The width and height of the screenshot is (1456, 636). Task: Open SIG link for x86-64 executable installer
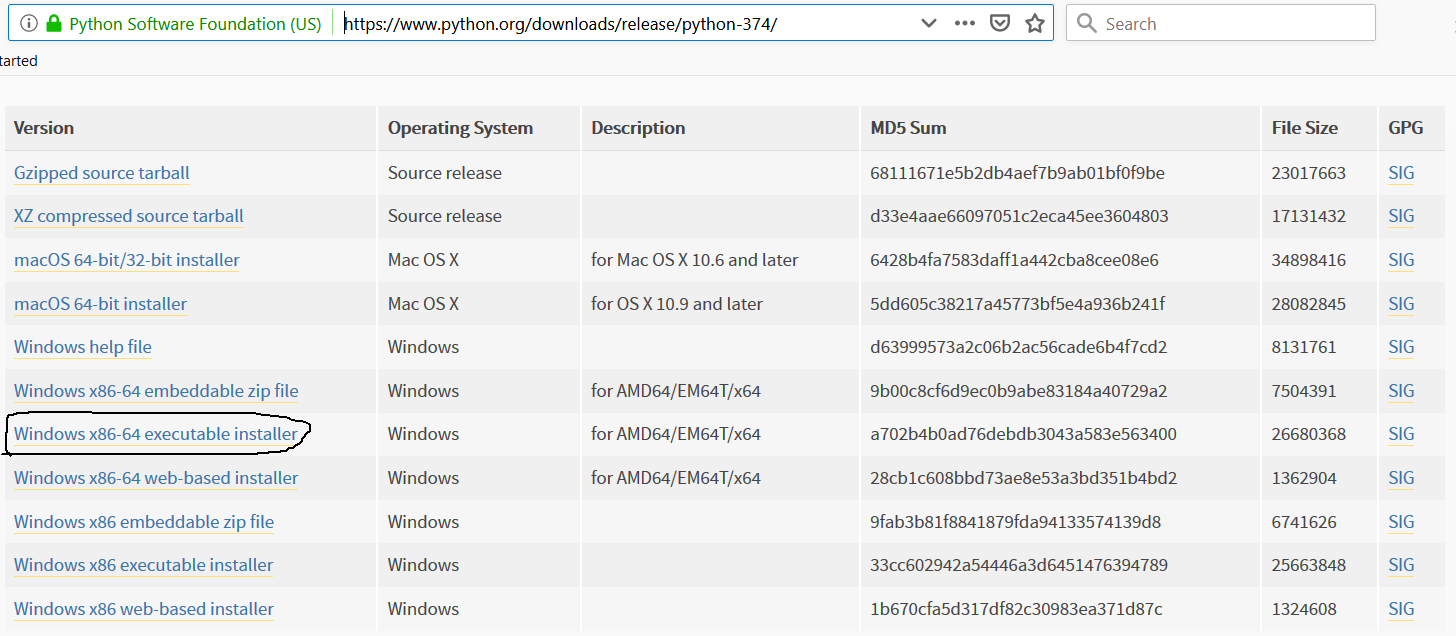(x=1401, y=434)
